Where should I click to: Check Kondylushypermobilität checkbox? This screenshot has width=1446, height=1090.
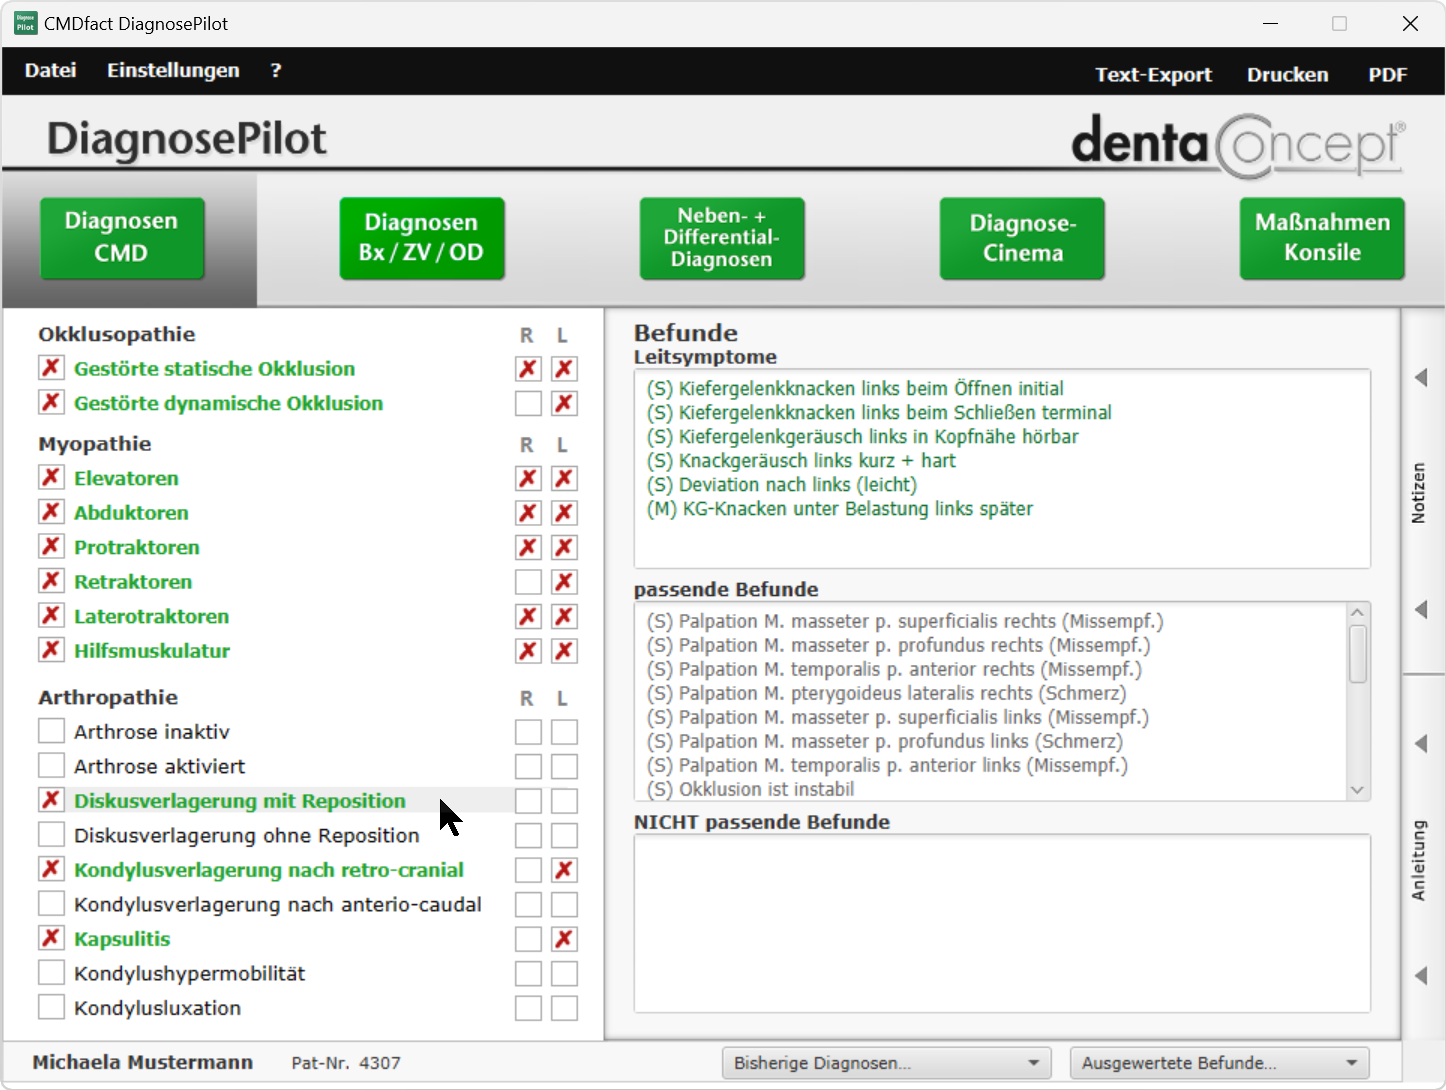[x=51, y=972]
